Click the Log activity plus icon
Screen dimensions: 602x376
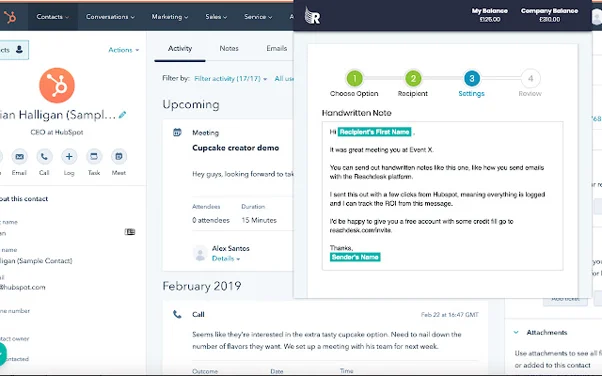(69, 156)
